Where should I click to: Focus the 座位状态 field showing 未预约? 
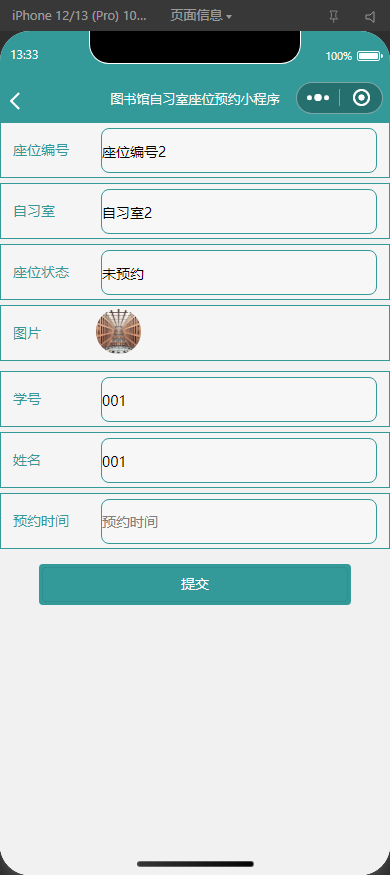tap(239, 272)
